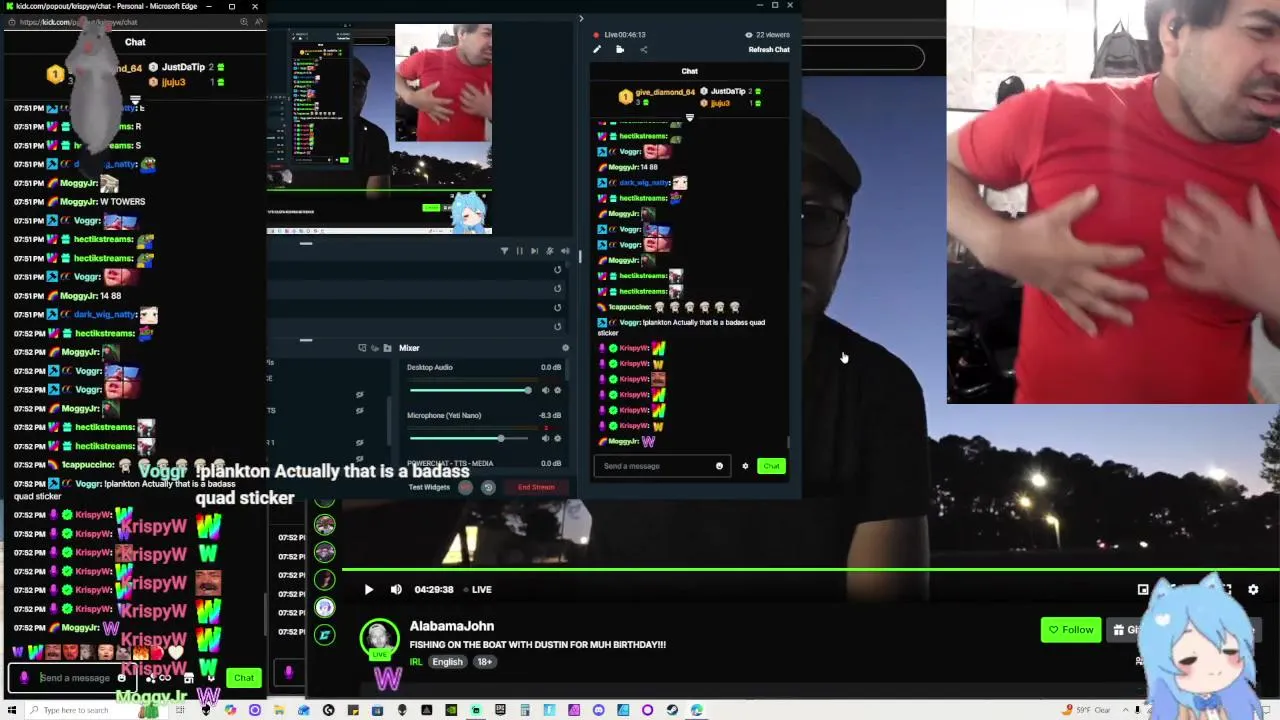Open the Windows Start menu
The height and width of the screenshot is (720, 1280).
11,710
